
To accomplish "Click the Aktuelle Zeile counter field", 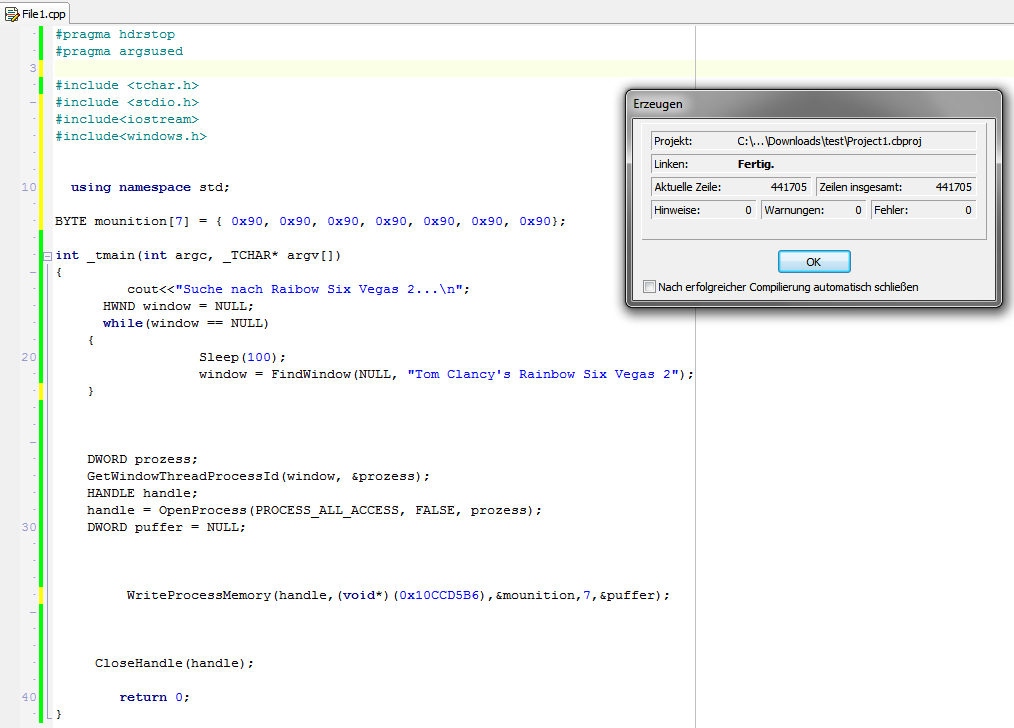I will tap(730, 187).
